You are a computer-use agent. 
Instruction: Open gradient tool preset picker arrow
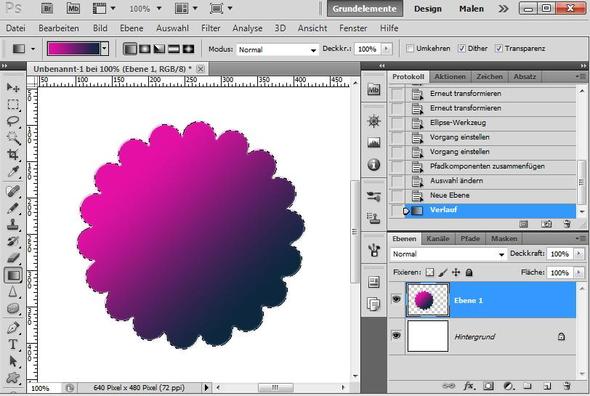pyautogui.click(x=33, y=49)
